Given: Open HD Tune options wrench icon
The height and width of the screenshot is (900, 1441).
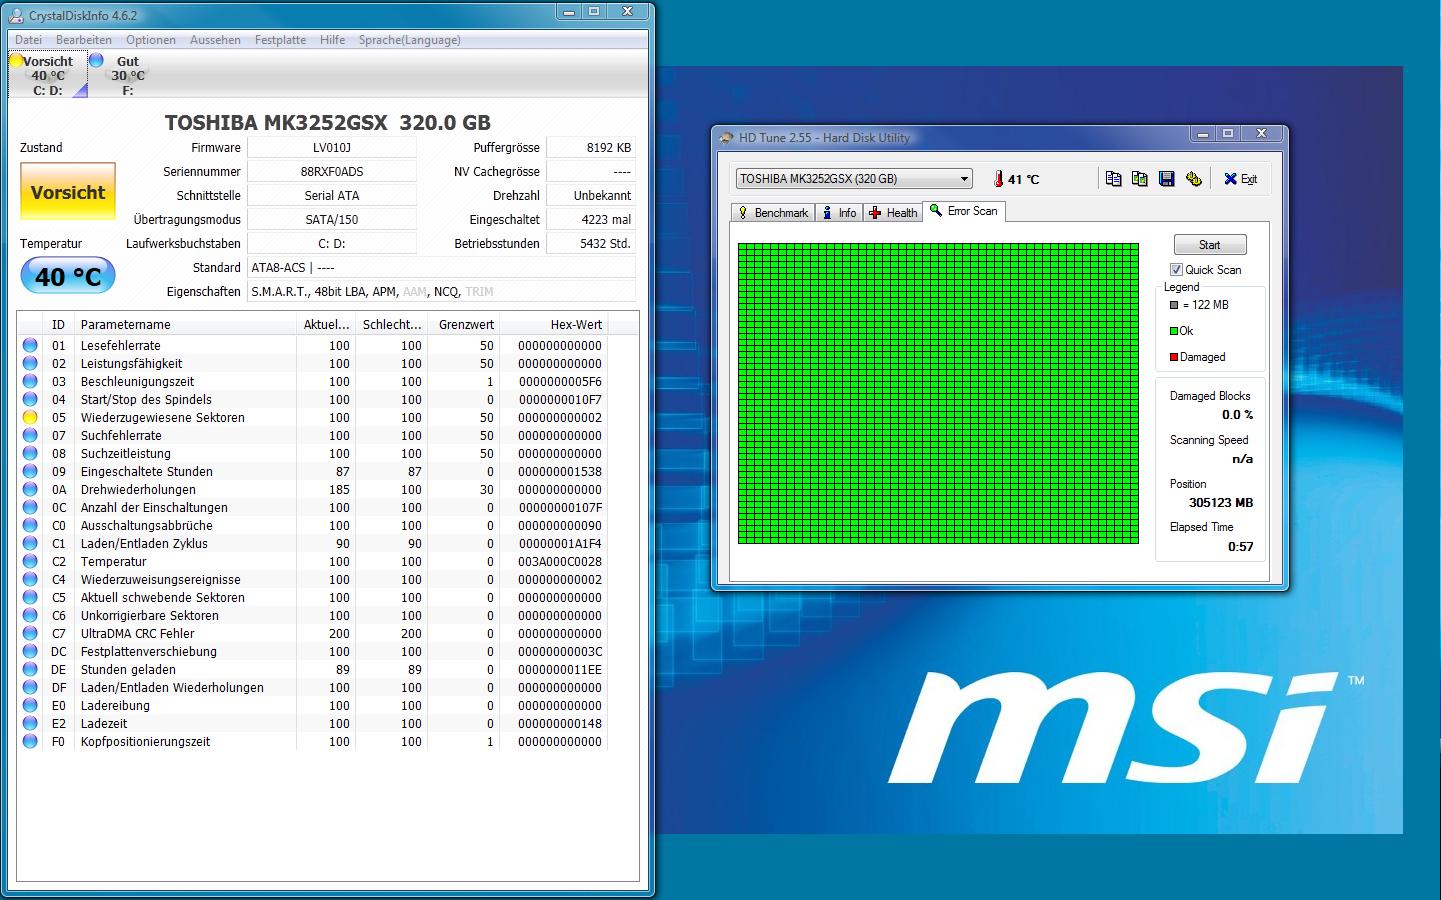Looking at the screenshot, I should pos(1193,179).
